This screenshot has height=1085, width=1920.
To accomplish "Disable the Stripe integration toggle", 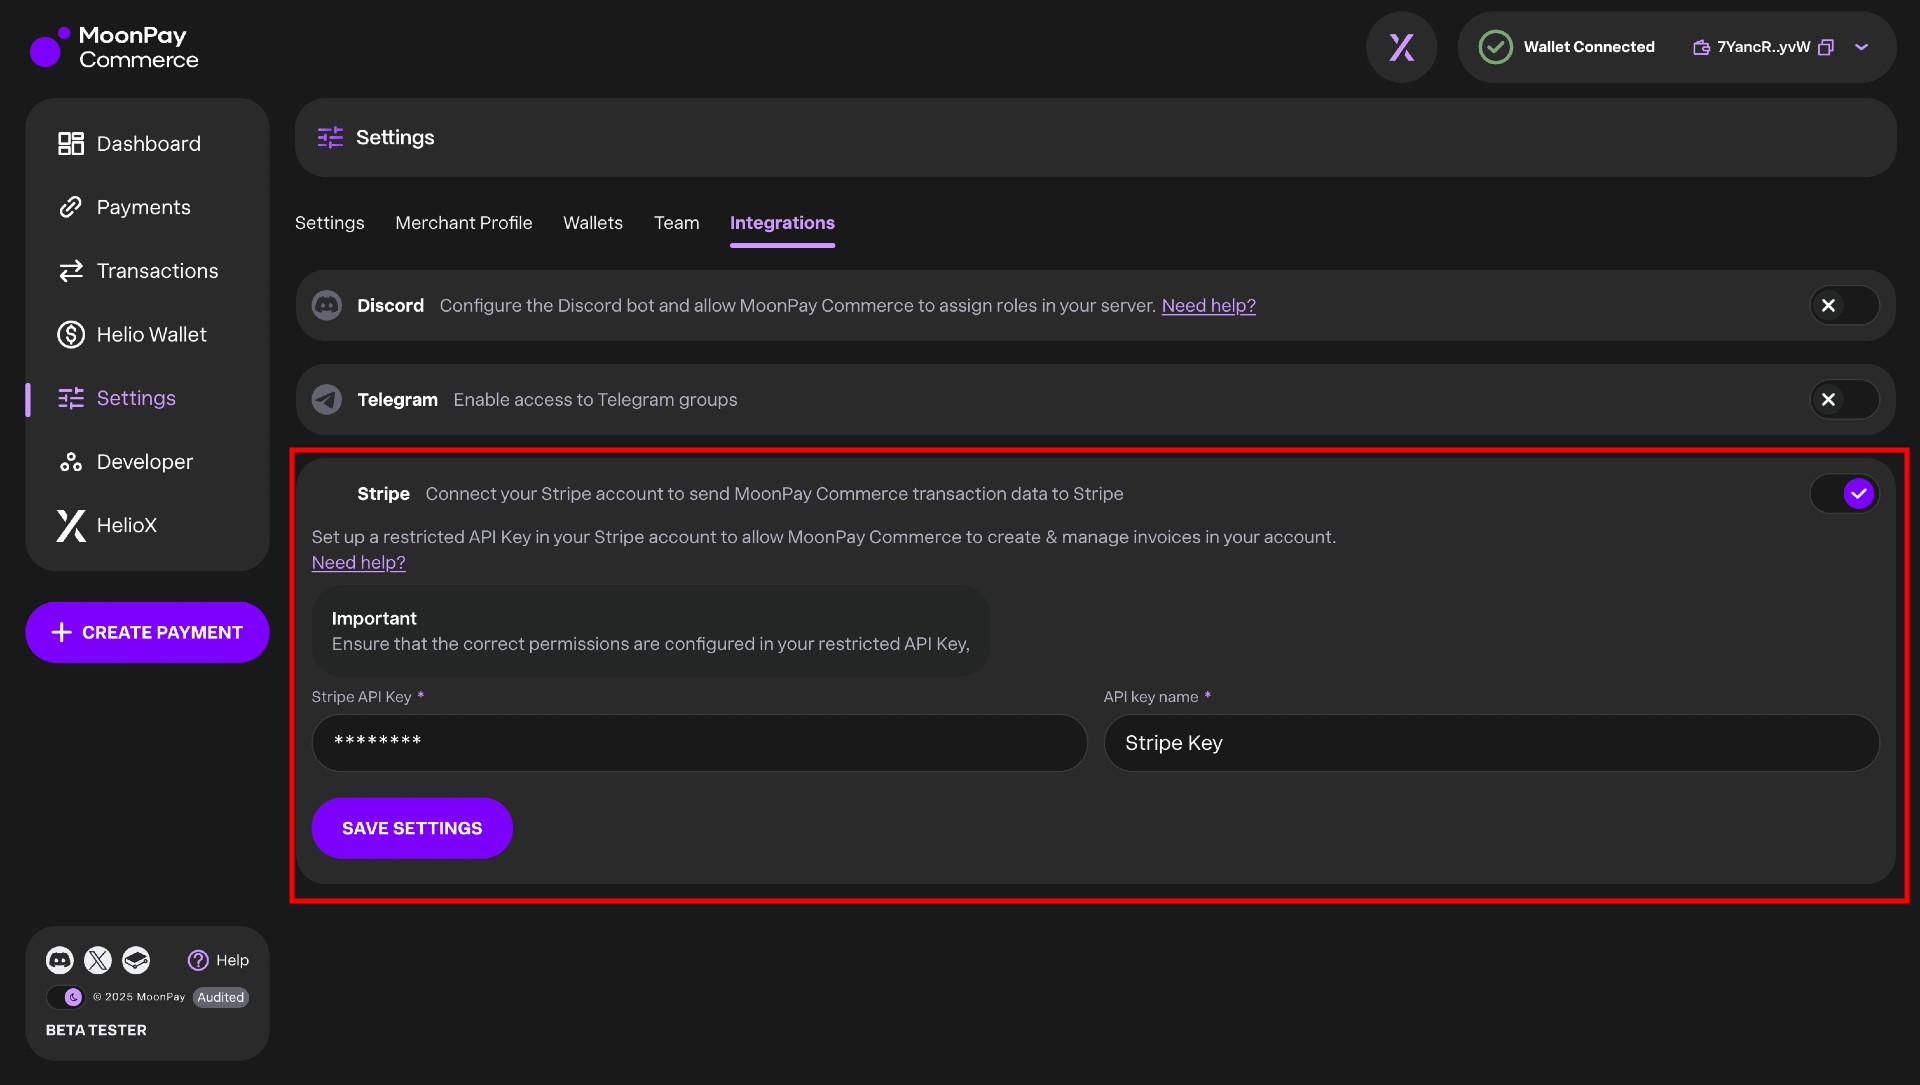I will pos(1845,493).
